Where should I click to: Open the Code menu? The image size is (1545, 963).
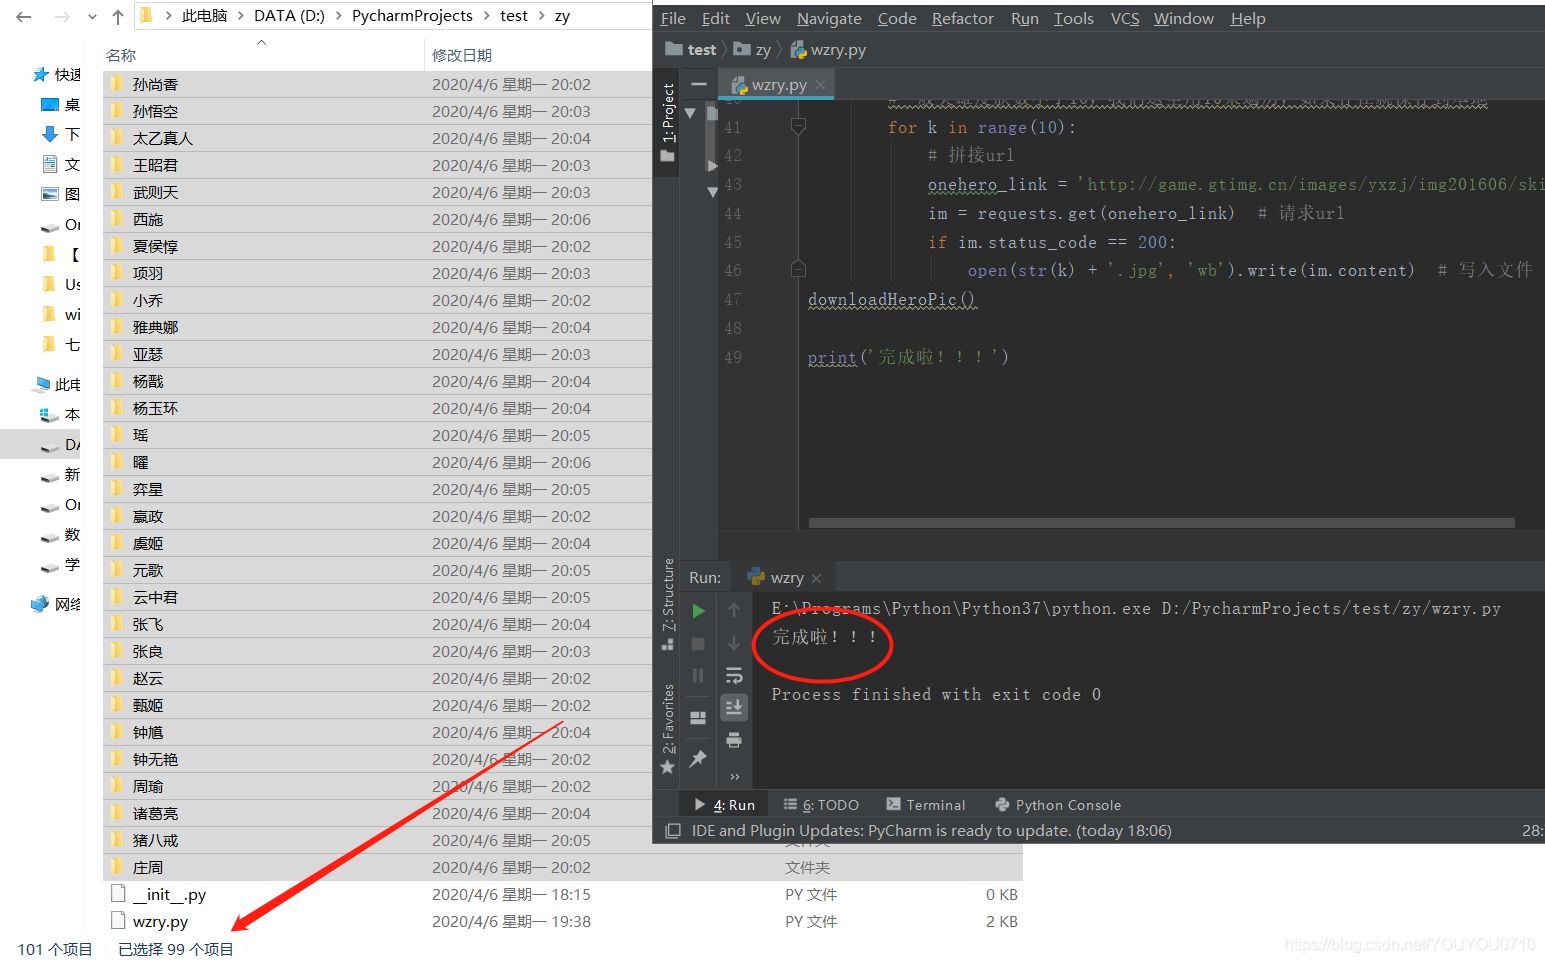click(897, 18)
